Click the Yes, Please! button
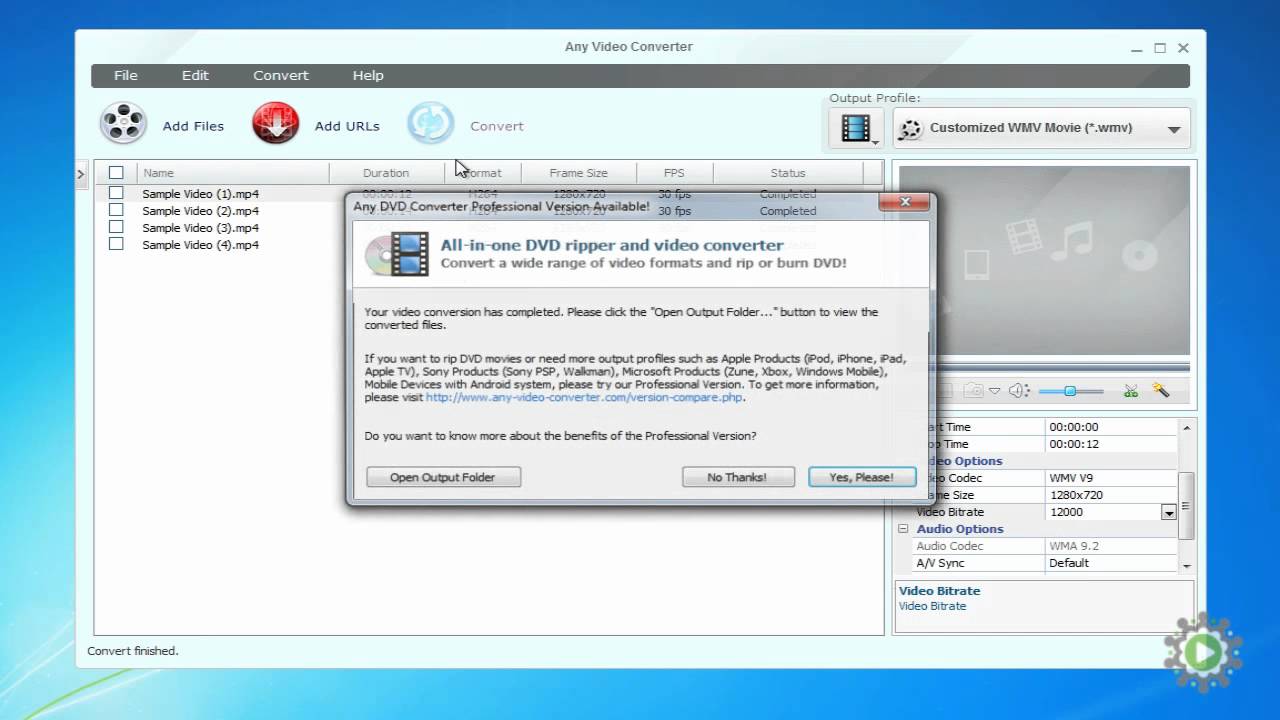 pos(862,477)
